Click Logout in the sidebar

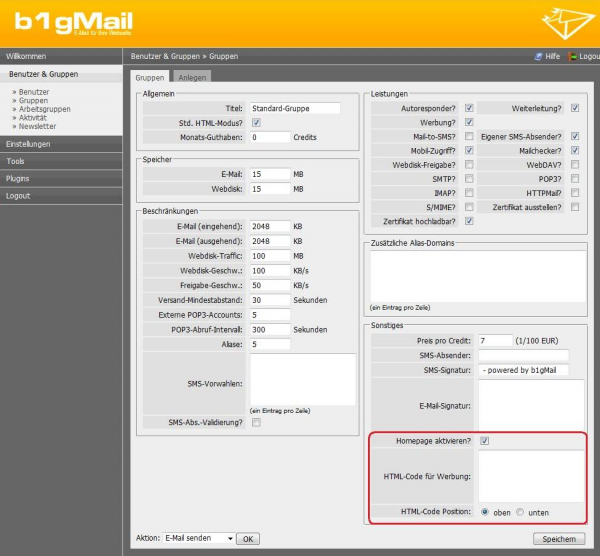click(61, 196)
